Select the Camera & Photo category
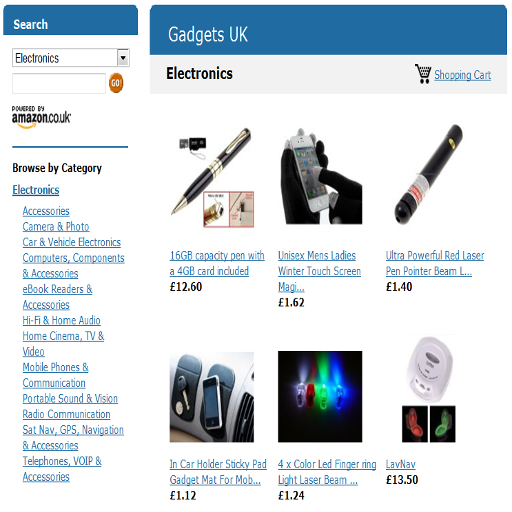The width and height of the screenshot is (512, 512). click(x=56, y=227)
